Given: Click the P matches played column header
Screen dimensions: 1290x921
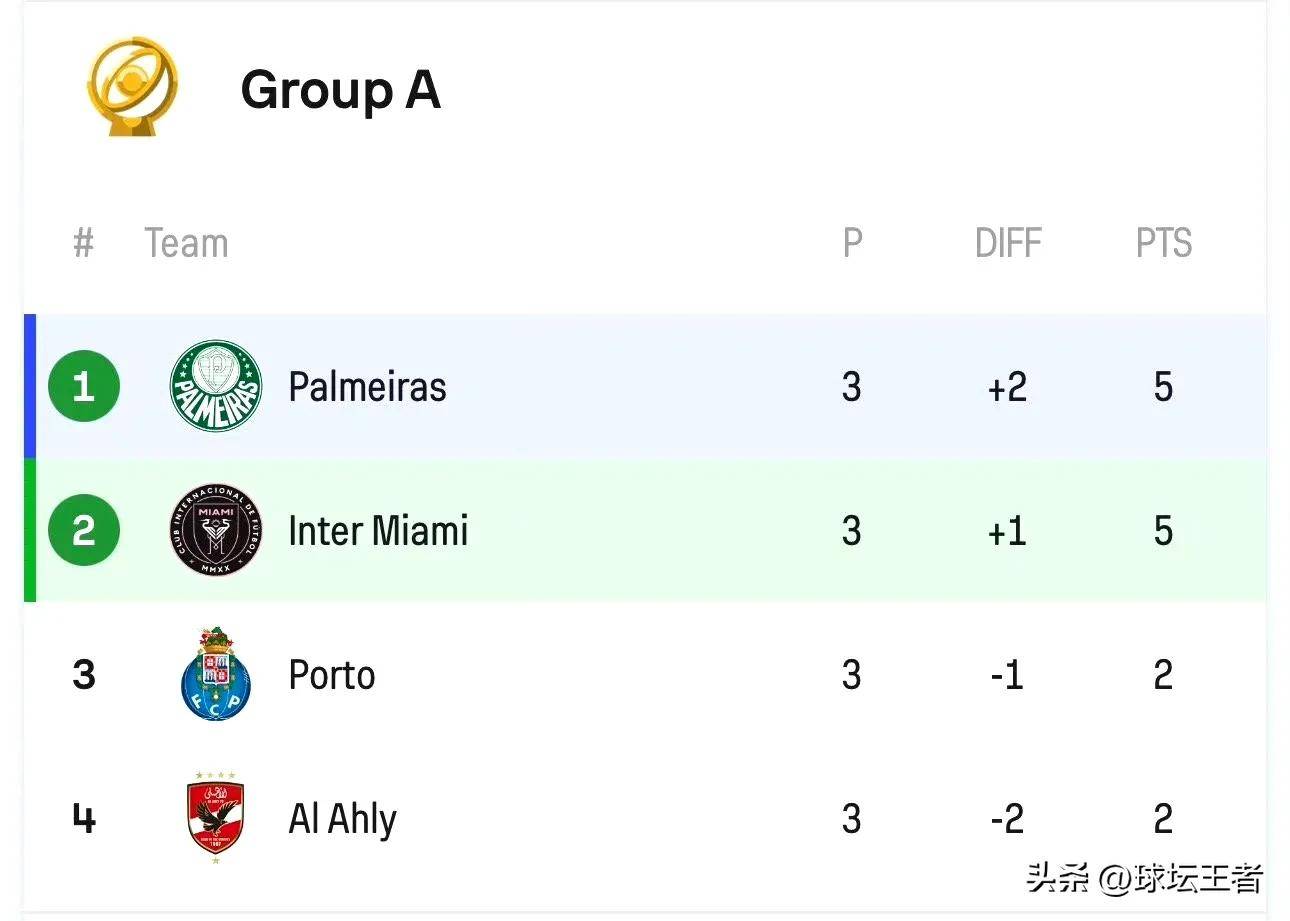Looking at the screenshot, I should [852, 243].
